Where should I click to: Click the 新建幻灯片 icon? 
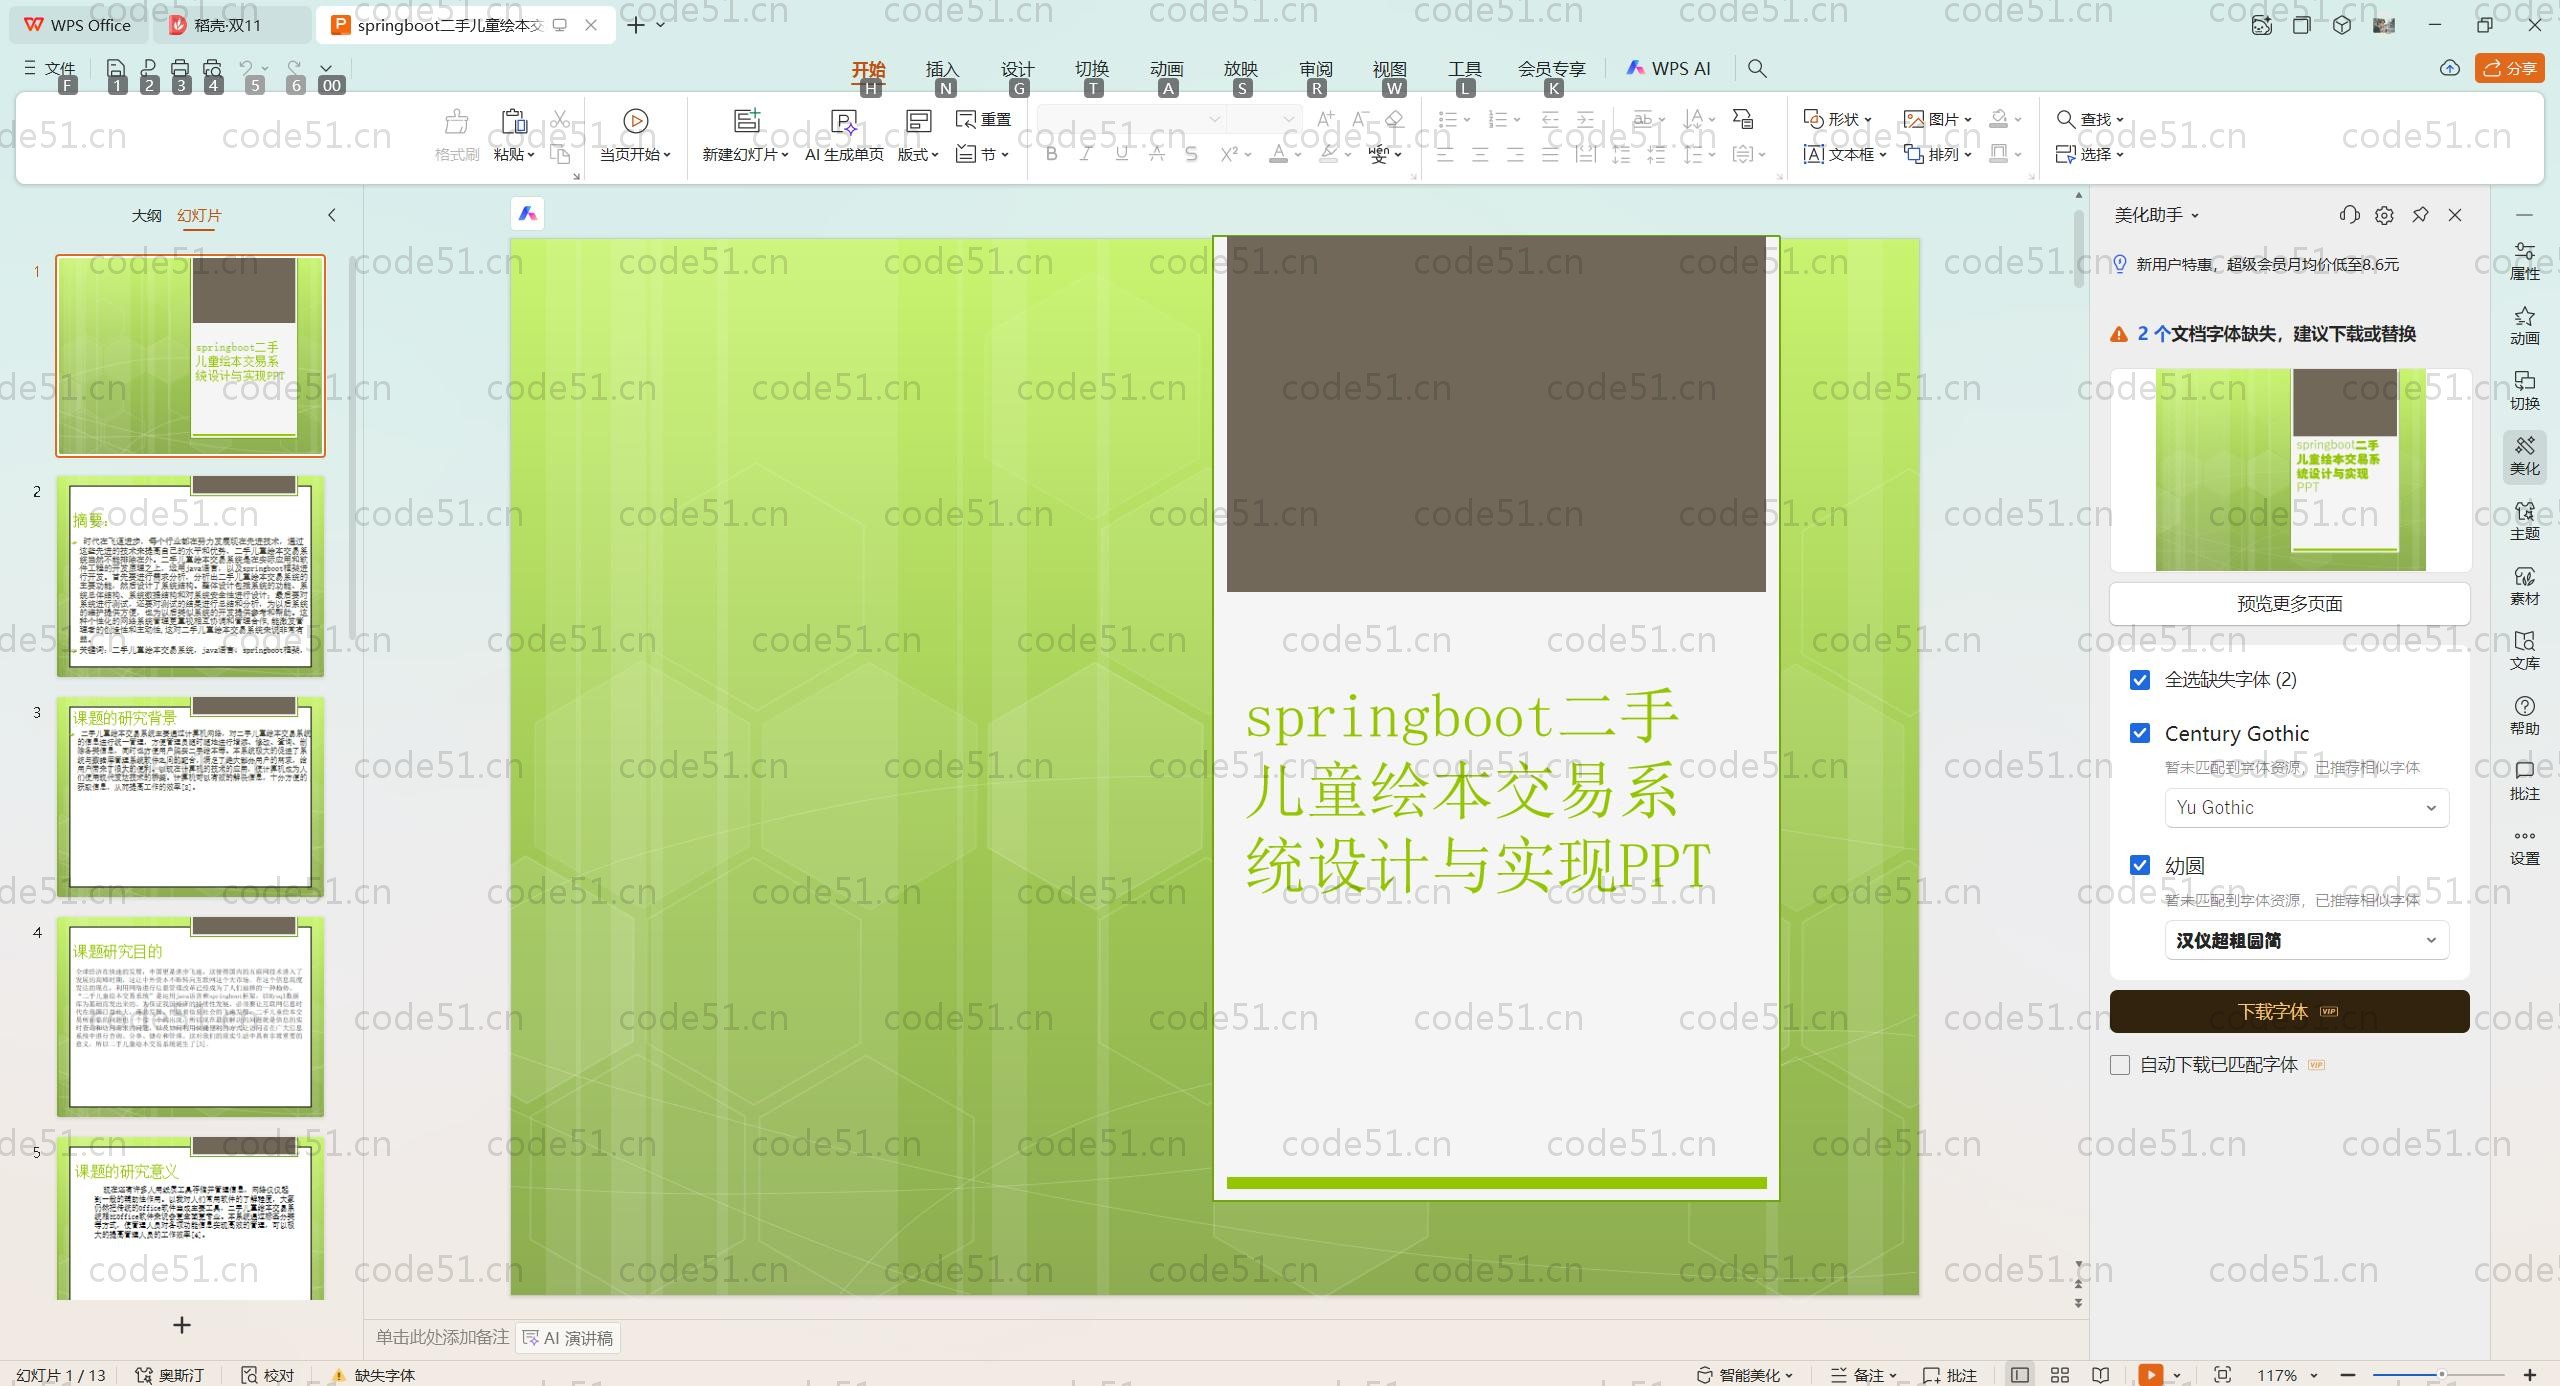pos(746,122)
